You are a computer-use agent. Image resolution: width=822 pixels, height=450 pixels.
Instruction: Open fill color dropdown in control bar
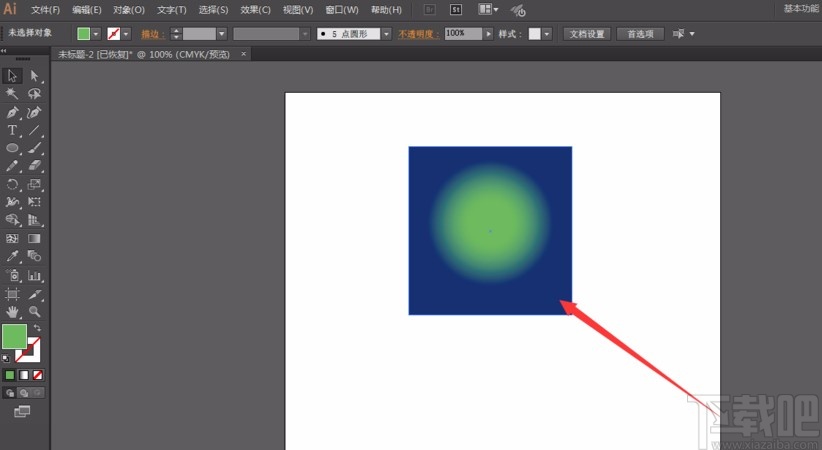[96, 34]
